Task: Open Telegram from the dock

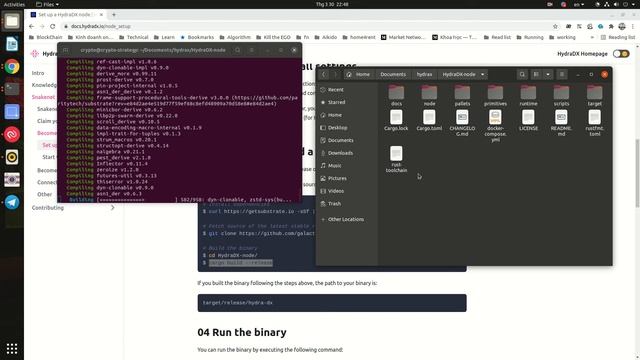Action: click(12, 202)
